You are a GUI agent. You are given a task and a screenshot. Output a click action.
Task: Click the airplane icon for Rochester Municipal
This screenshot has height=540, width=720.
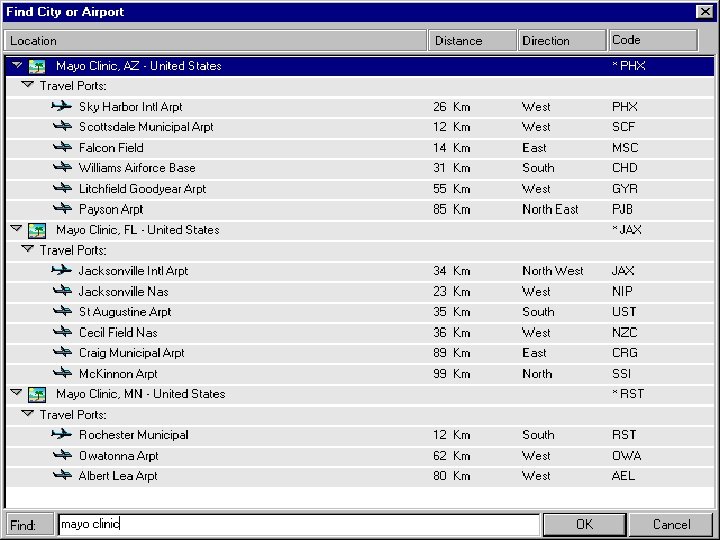(x=62, y=434)
